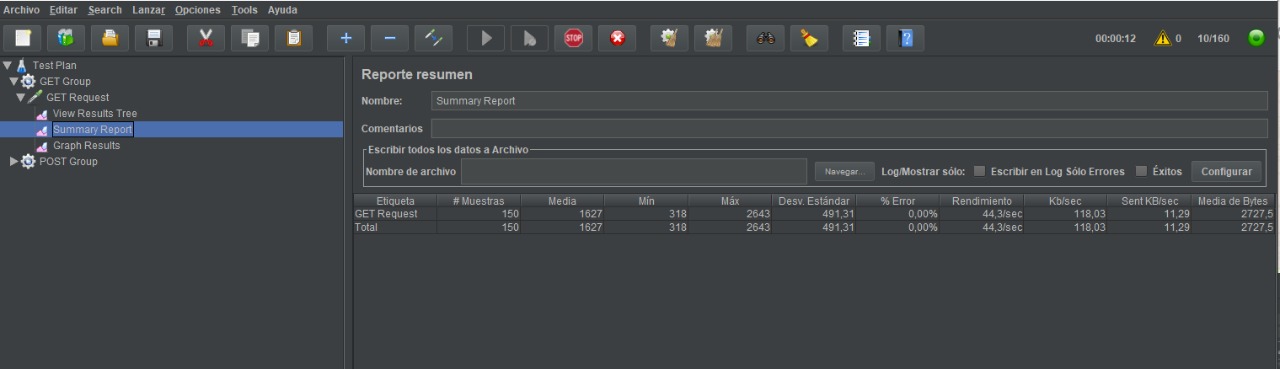Click the Nombre de archivo field
This screenshot has width=1280, height=369.
coord(634,171)
